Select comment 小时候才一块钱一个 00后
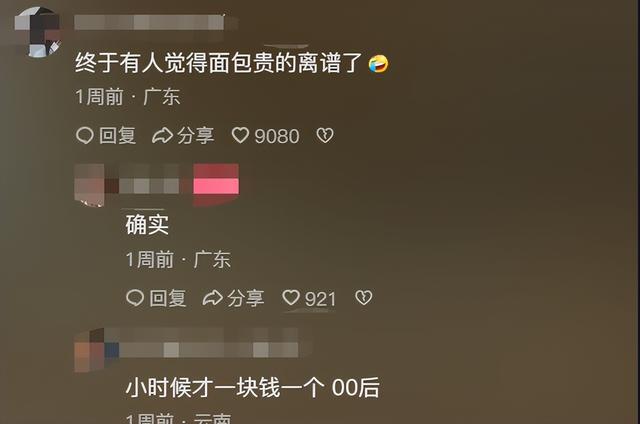This screenshot has width=640, height=424. (x=253, y=387)
